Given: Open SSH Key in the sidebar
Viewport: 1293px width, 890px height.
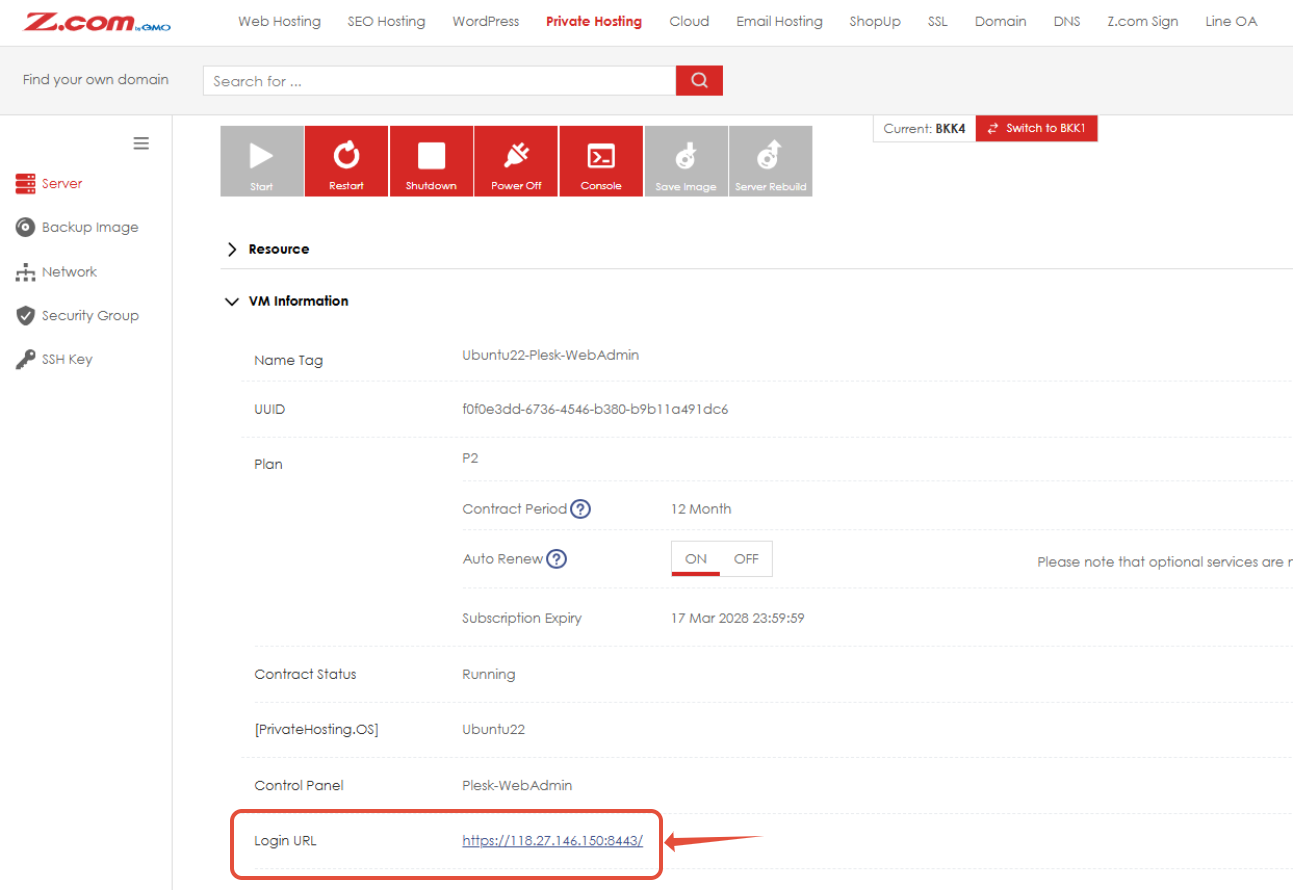Looking at the screenshot, I should tap(54, 360).
